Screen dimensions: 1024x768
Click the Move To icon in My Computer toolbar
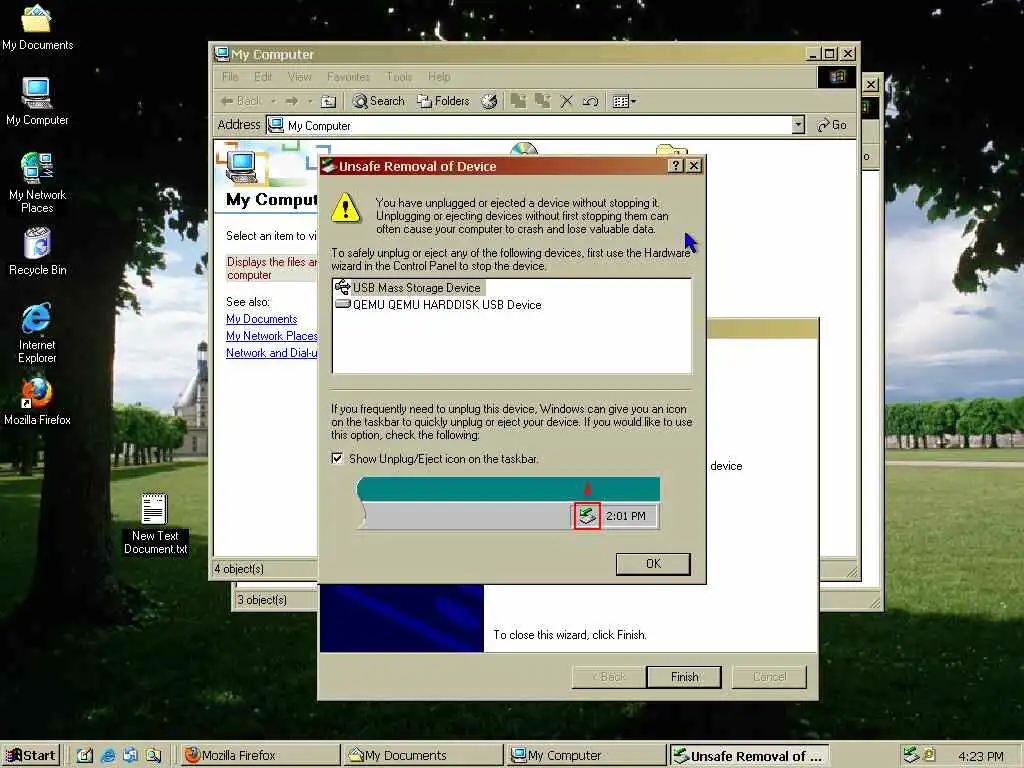(x=519, y=101)
